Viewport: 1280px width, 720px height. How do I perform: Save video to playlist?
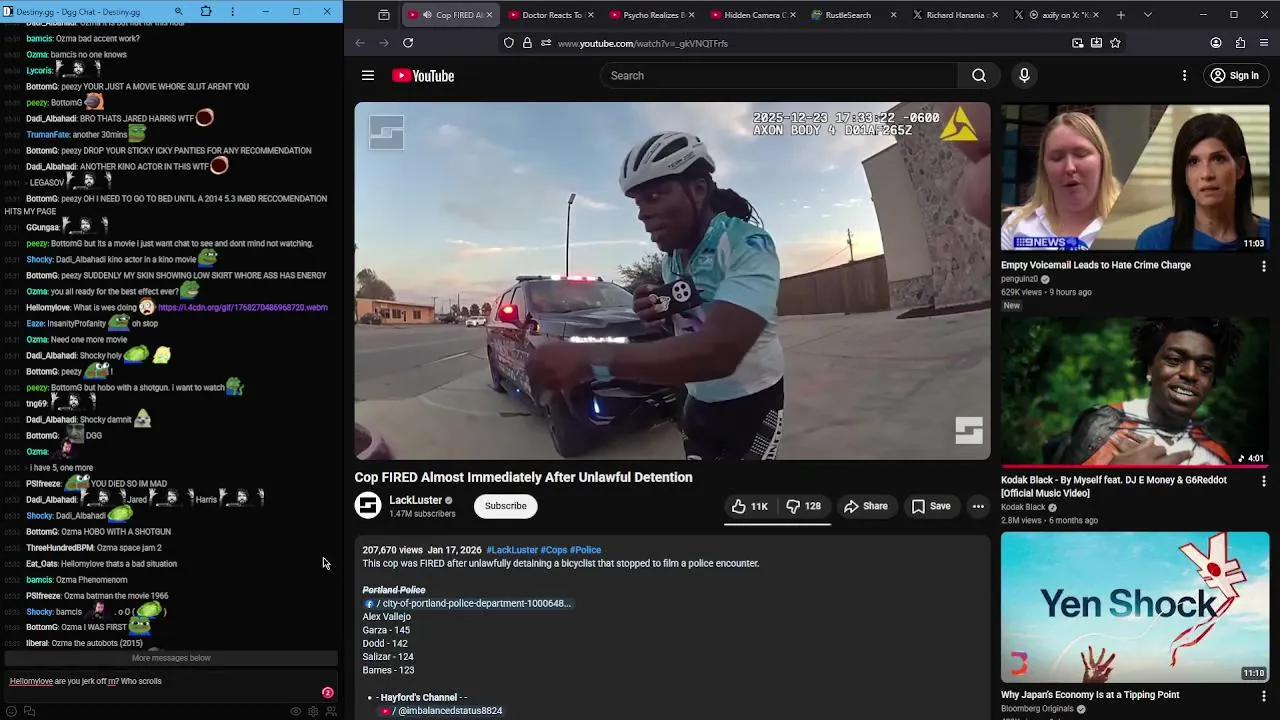[x=931, y=506]
